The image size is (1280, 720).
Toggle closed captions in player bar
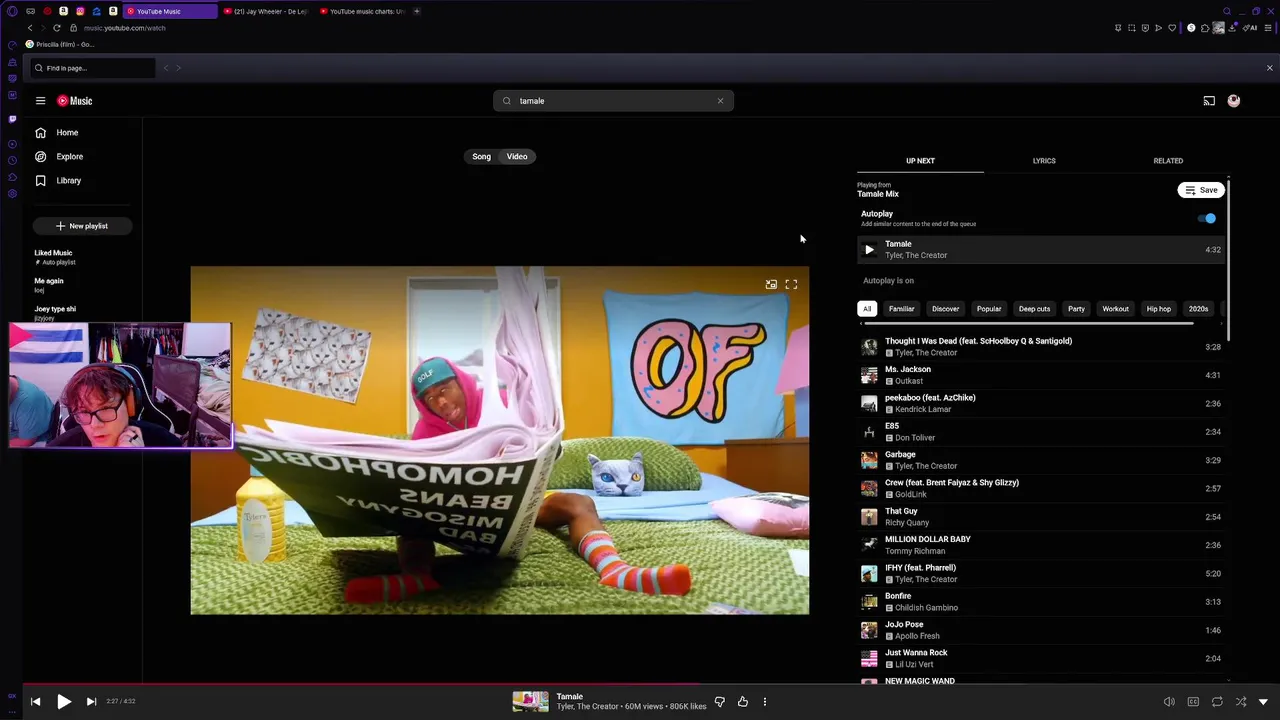pyautogui.click(x=1193, y=702)
